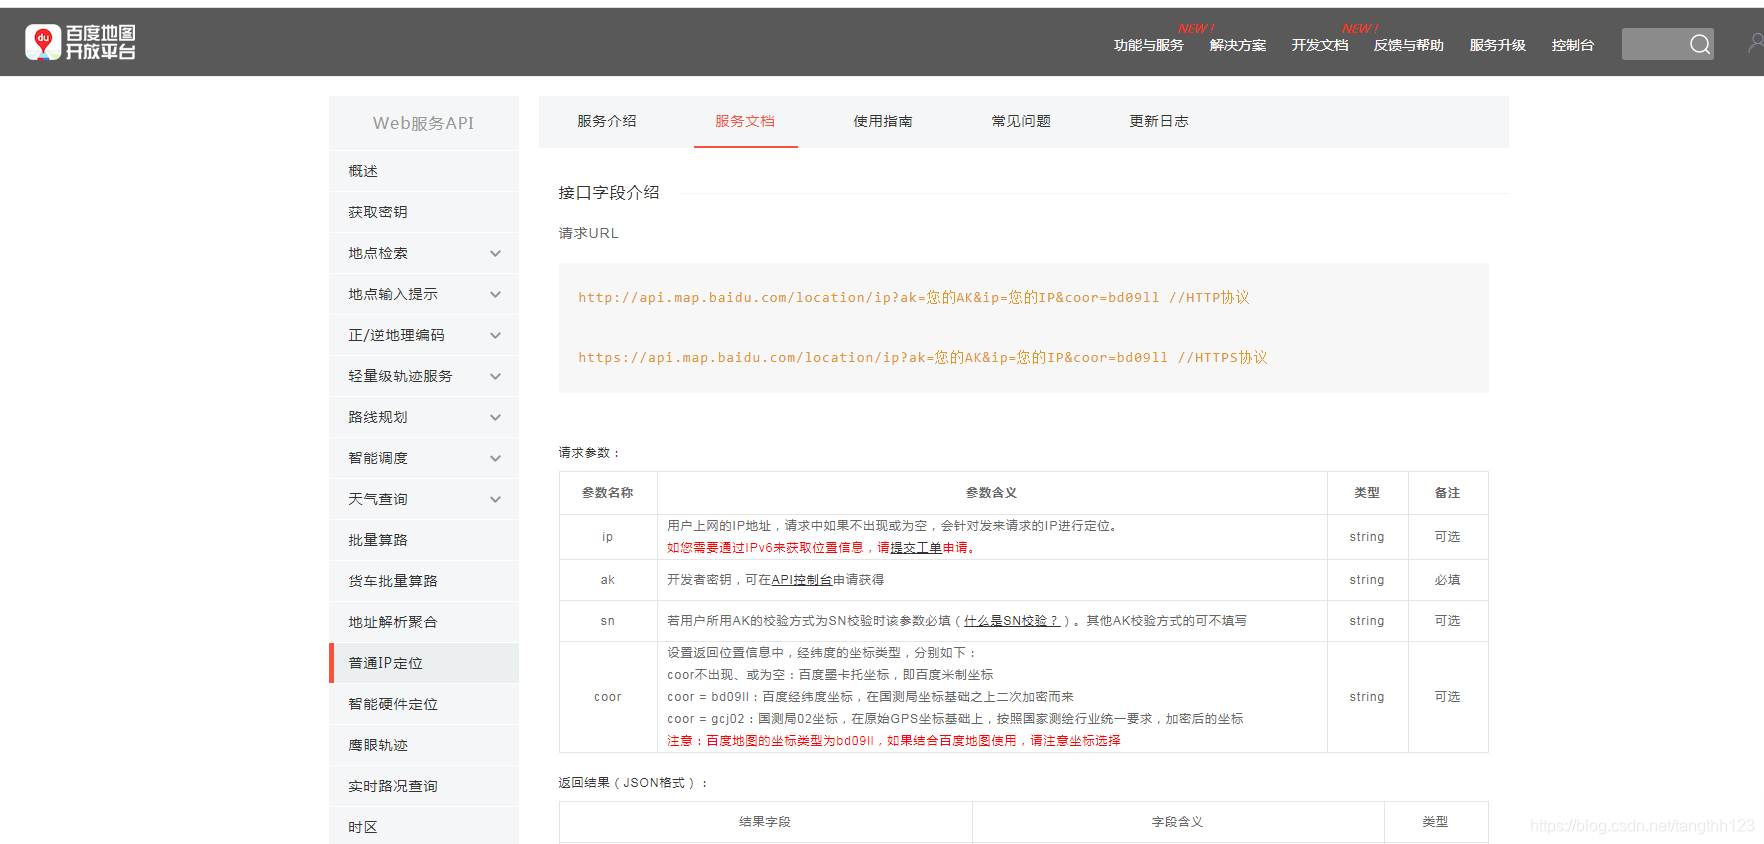Open 解决方案 menu

1237,45
